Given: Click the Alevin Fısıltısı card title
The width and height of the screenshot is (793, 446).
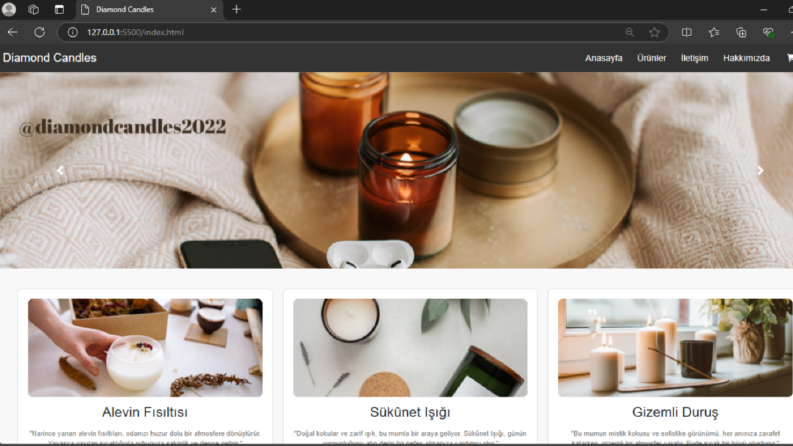Looking at the screenshot, I should pyautogui.click(x=145, y=412).
